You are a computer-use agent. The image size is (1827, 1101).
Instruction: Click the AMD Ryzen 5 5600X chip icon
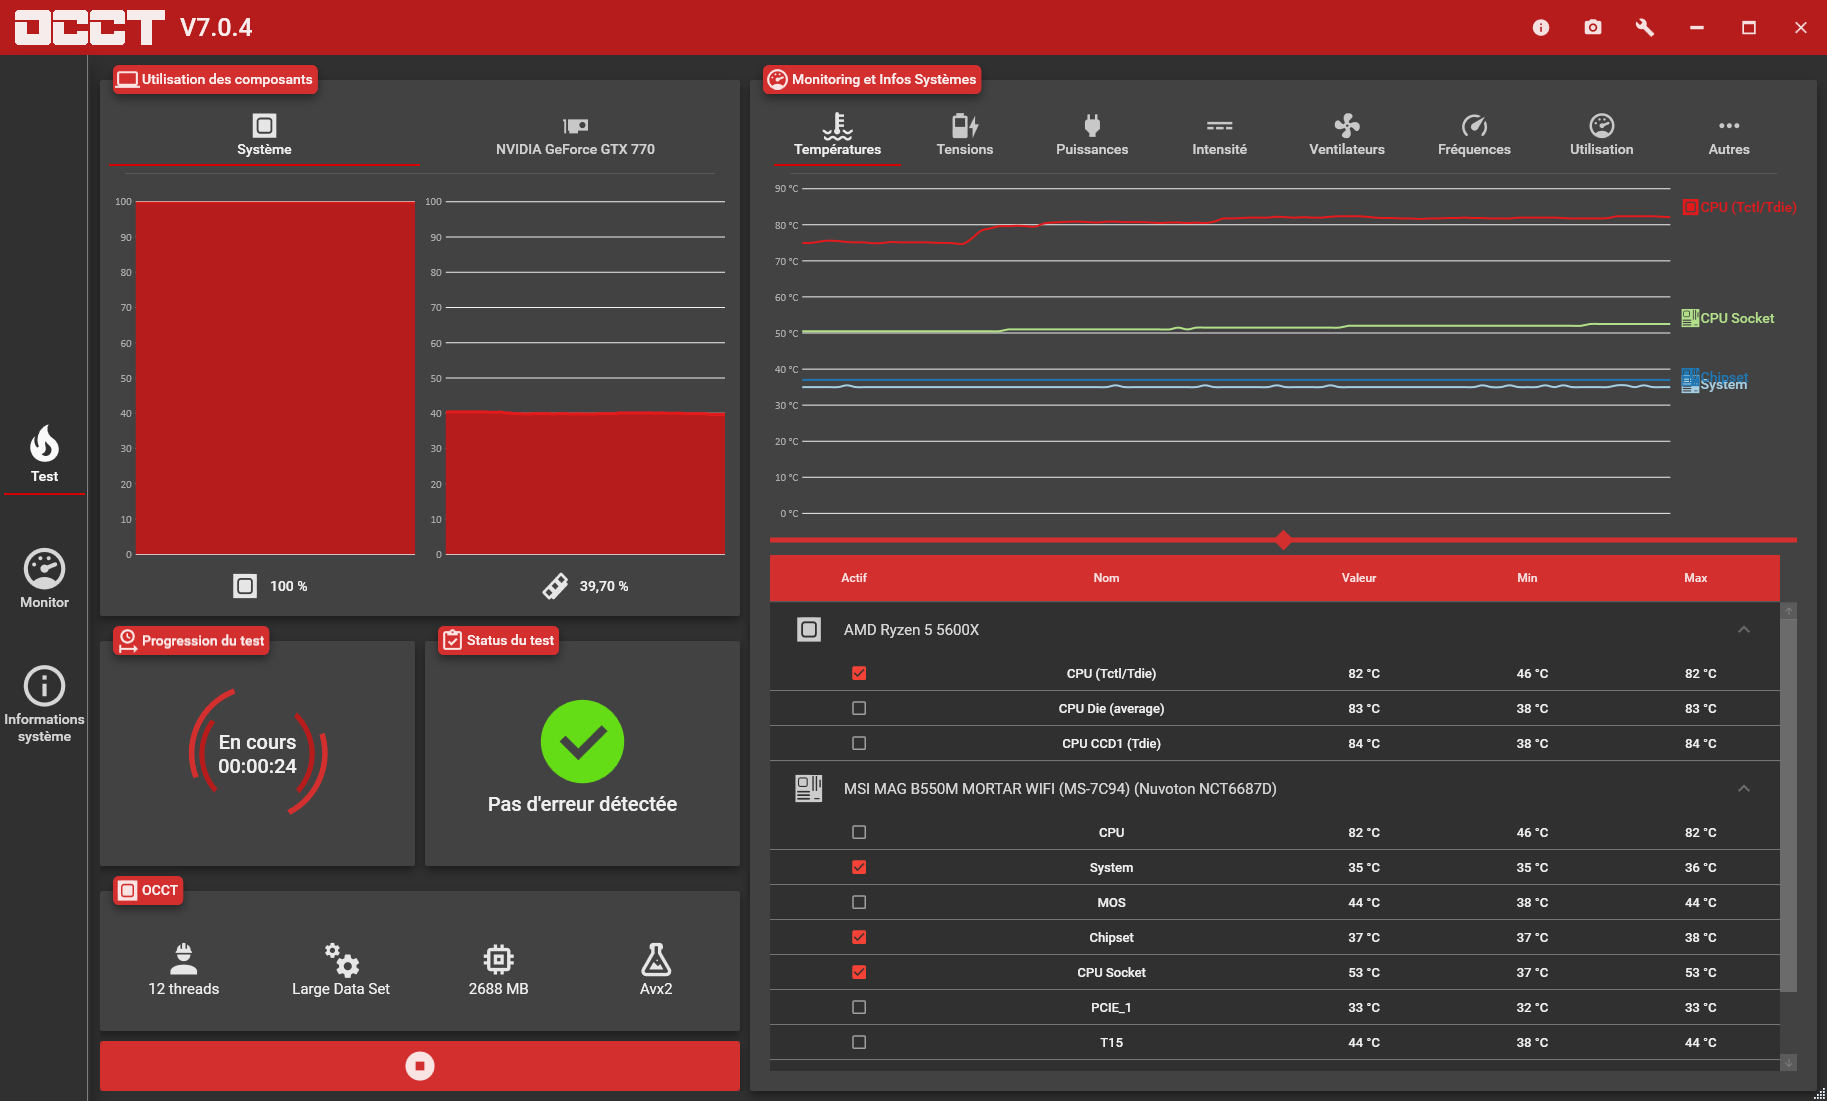pyautogui.click(x=809, y=630)
